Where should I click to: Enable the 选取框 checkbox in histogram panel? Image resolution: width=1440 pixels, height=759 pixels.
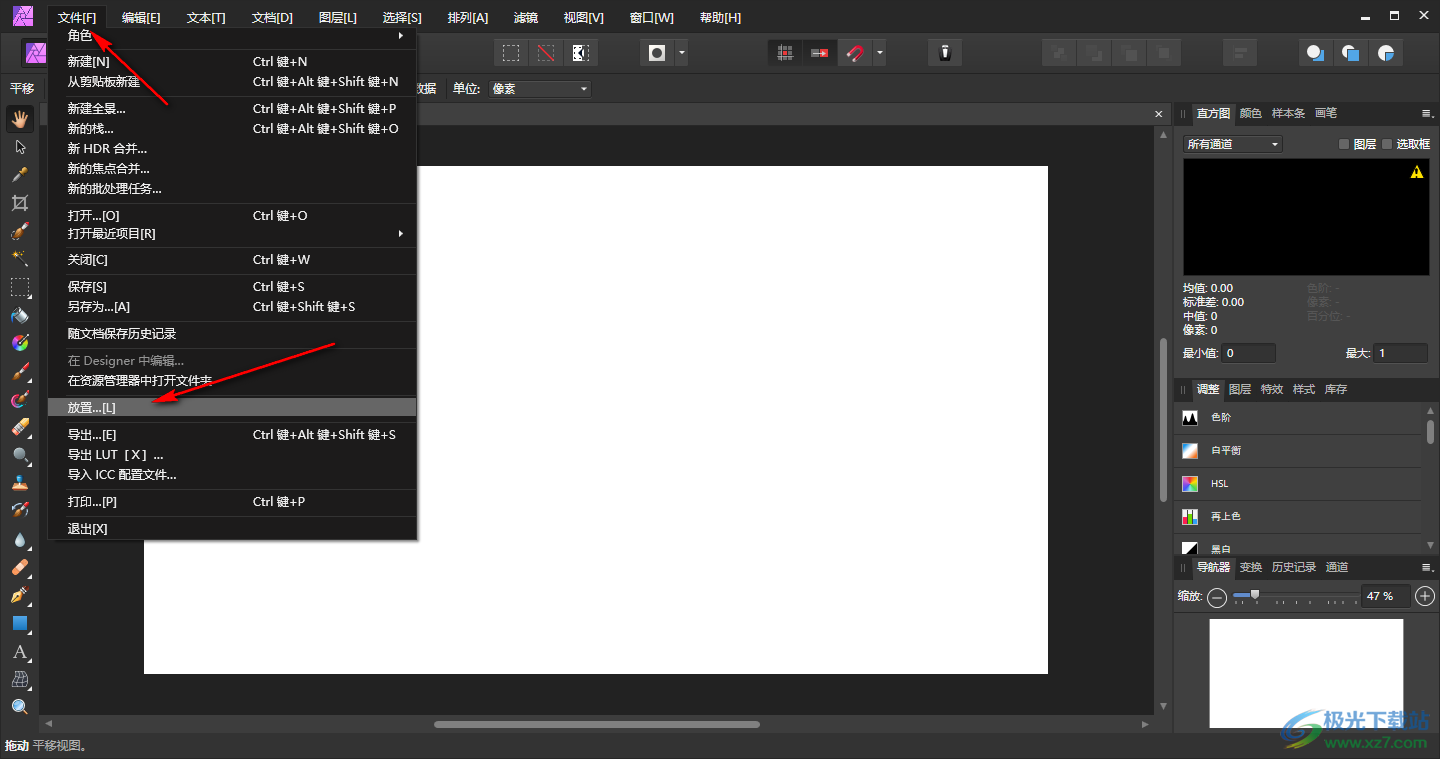pos(1387,144)
